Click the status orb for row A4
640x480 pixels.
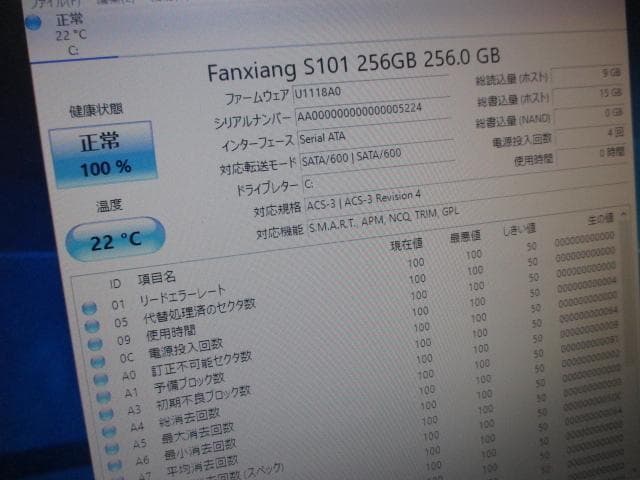coord(109,431)
